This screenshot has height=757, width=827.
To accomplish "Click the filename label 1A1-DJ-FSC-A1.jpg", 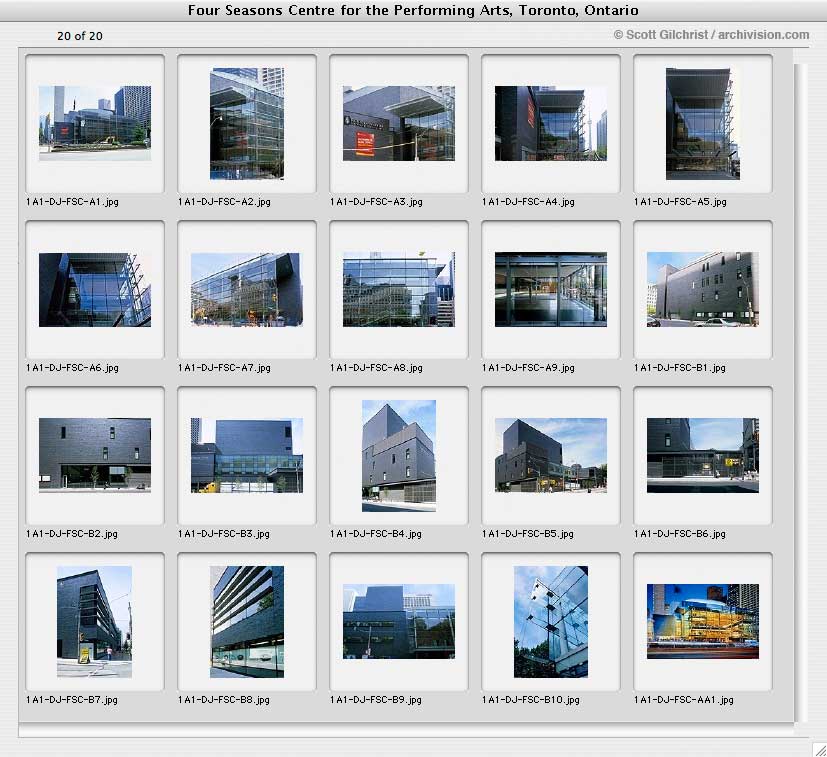I will 72,202.
